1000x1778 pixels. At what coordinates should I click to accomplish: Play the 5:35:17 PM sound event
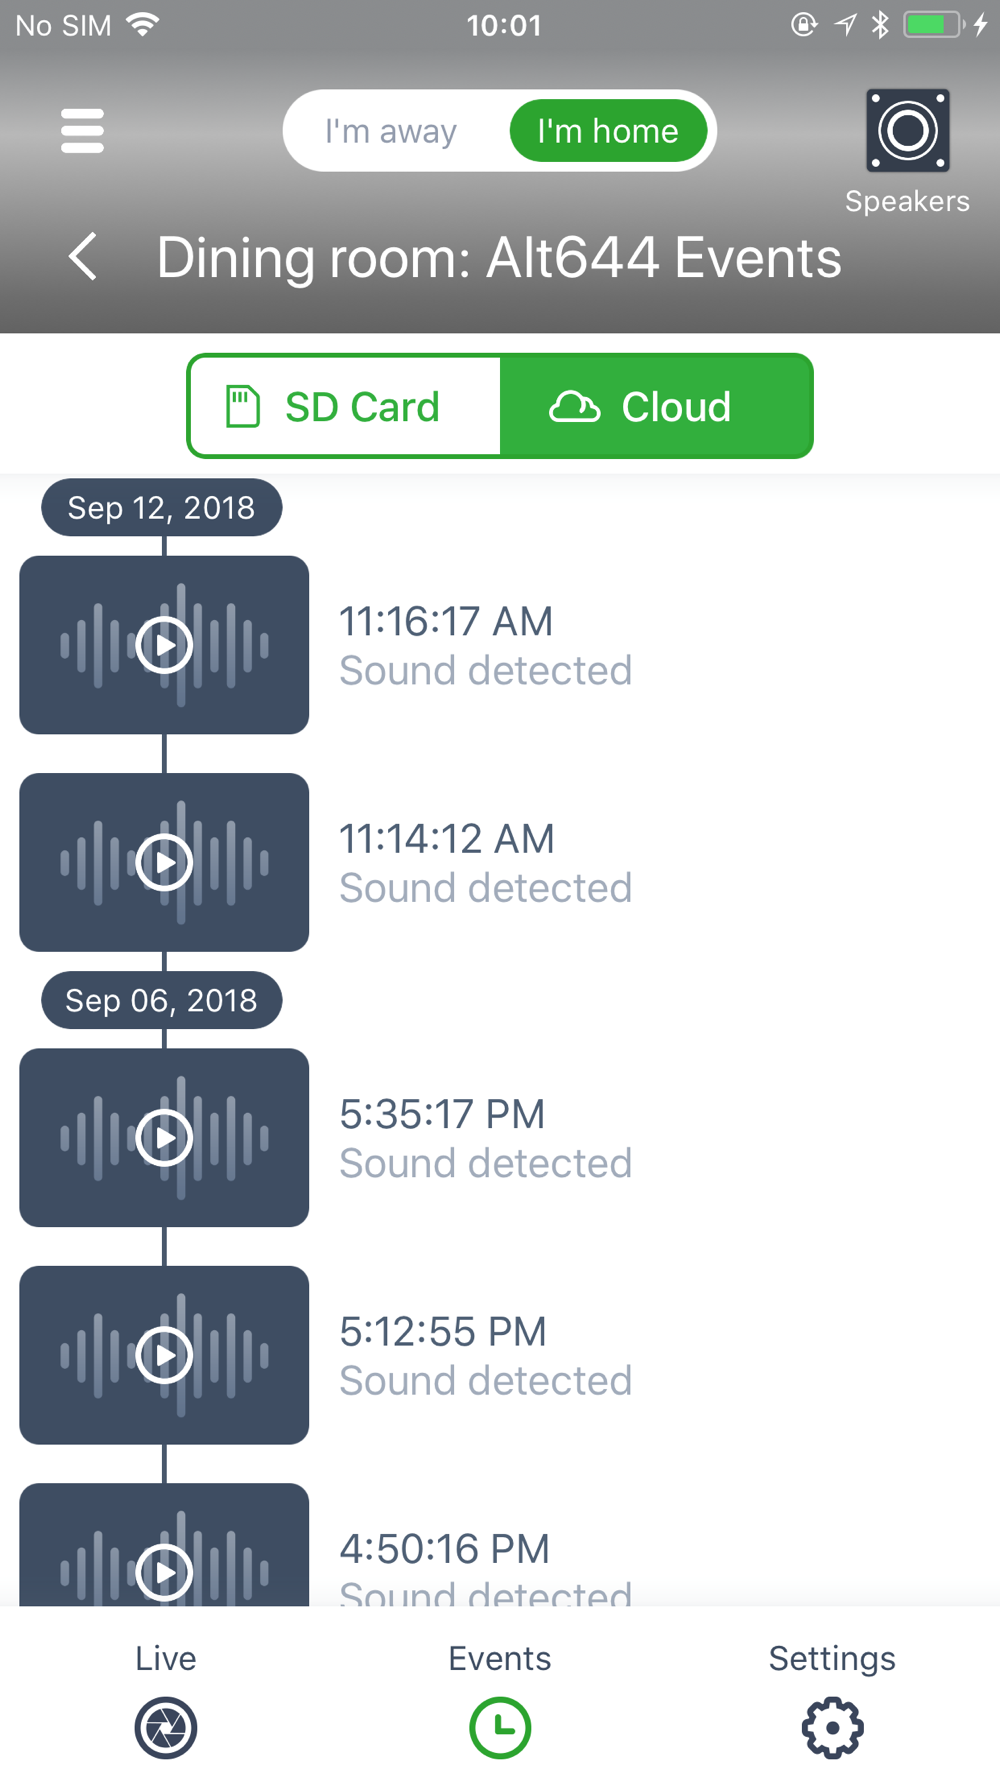click(x=164, y=1138)
